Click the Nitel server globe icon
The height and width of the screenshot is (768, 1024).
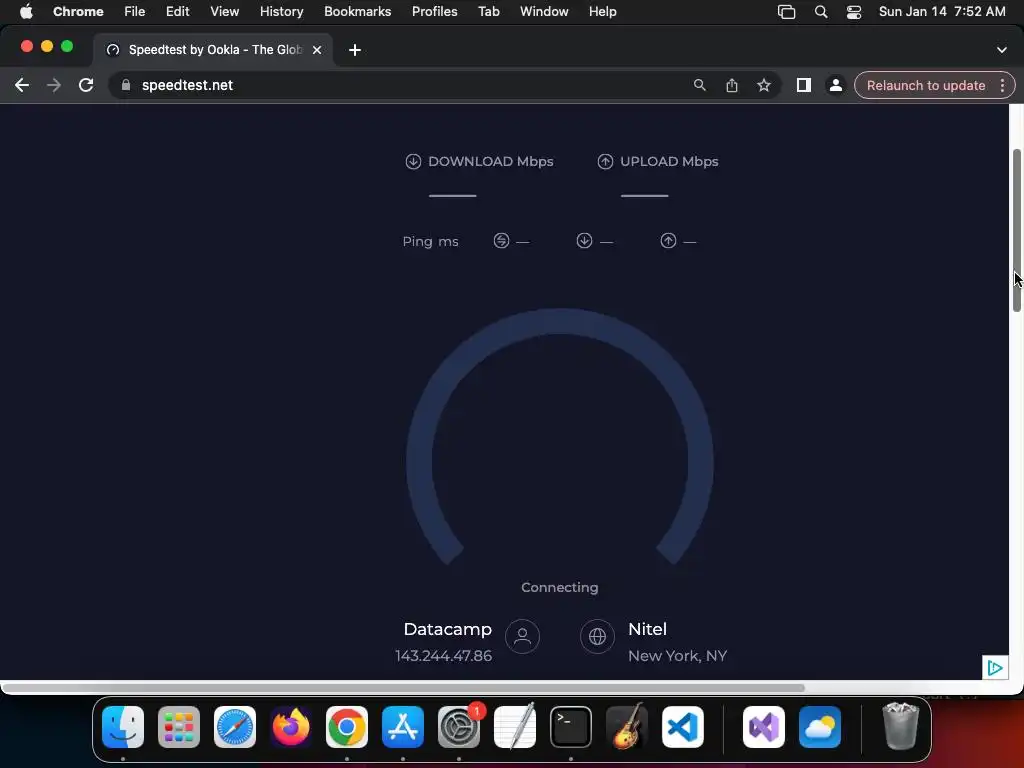[597, 636]
